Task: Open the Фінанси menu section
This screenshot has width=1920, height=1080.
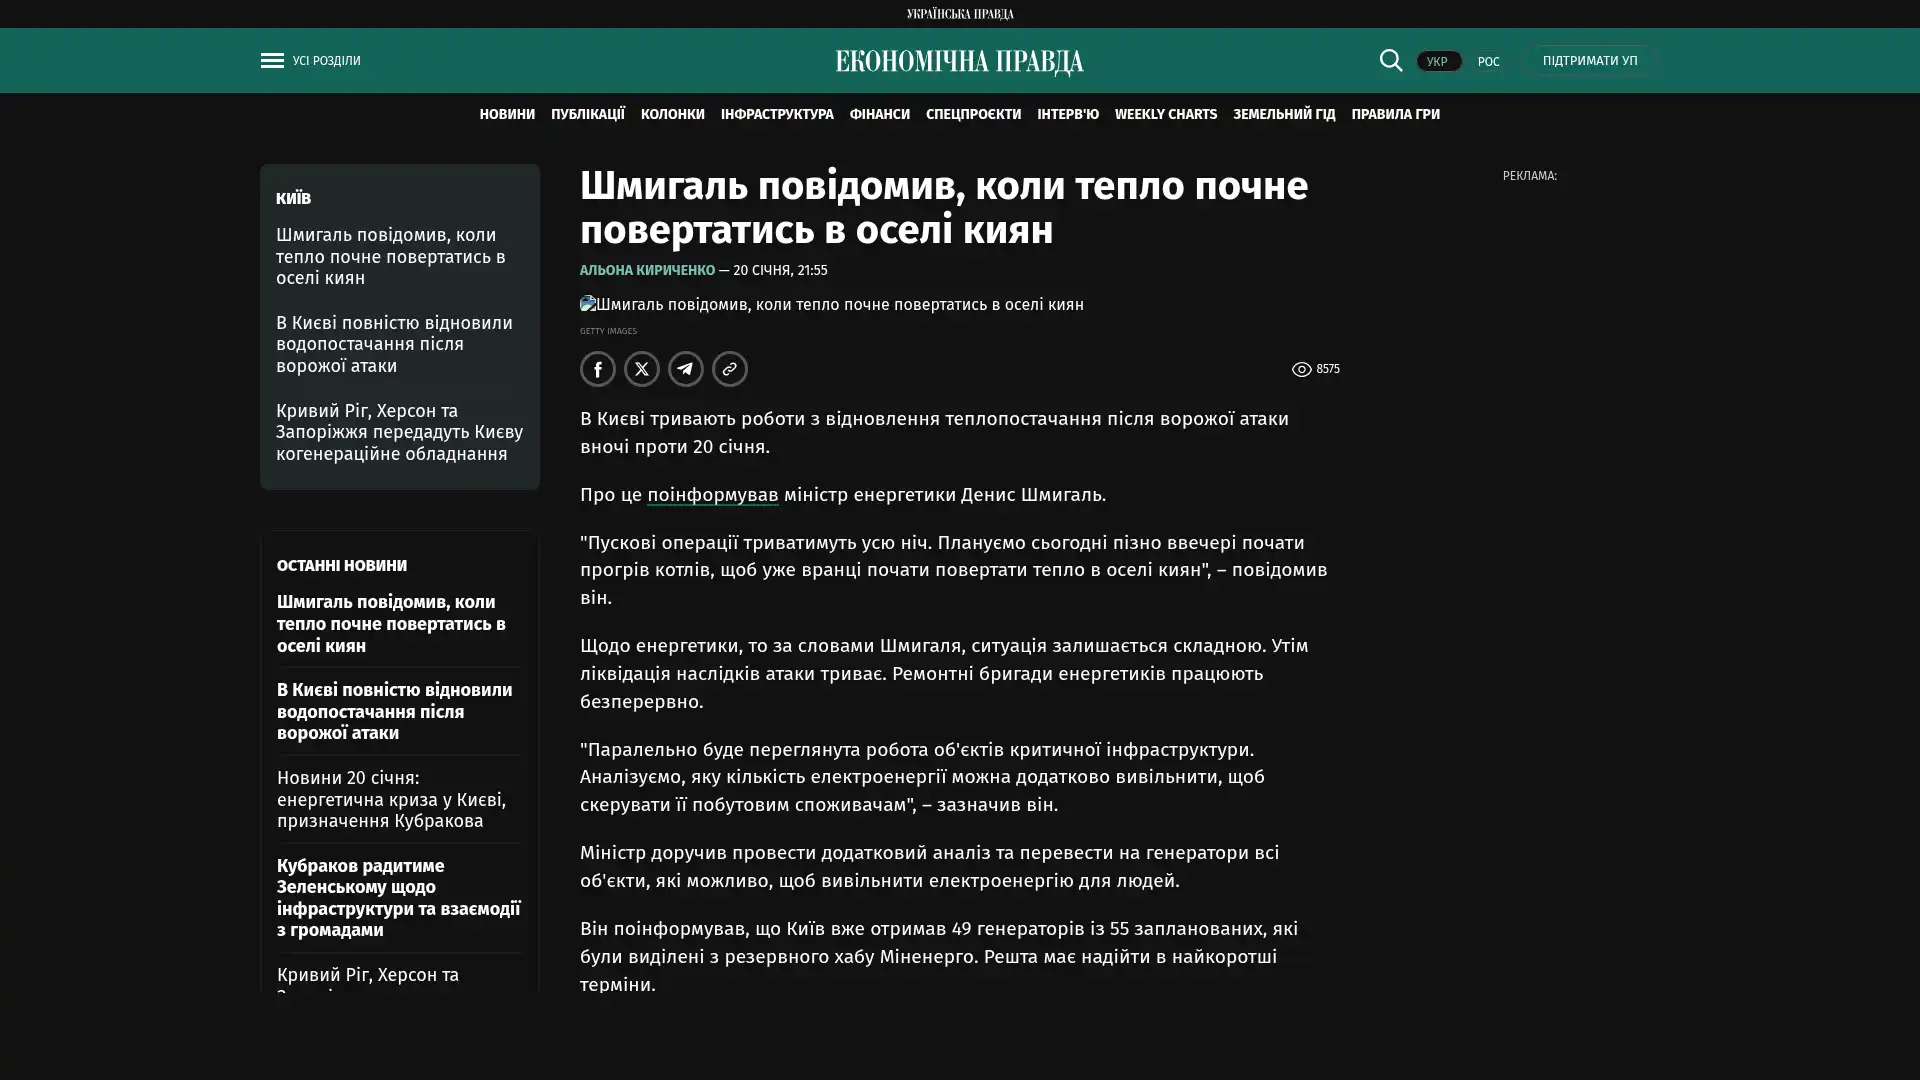Action: pos(879,114)
